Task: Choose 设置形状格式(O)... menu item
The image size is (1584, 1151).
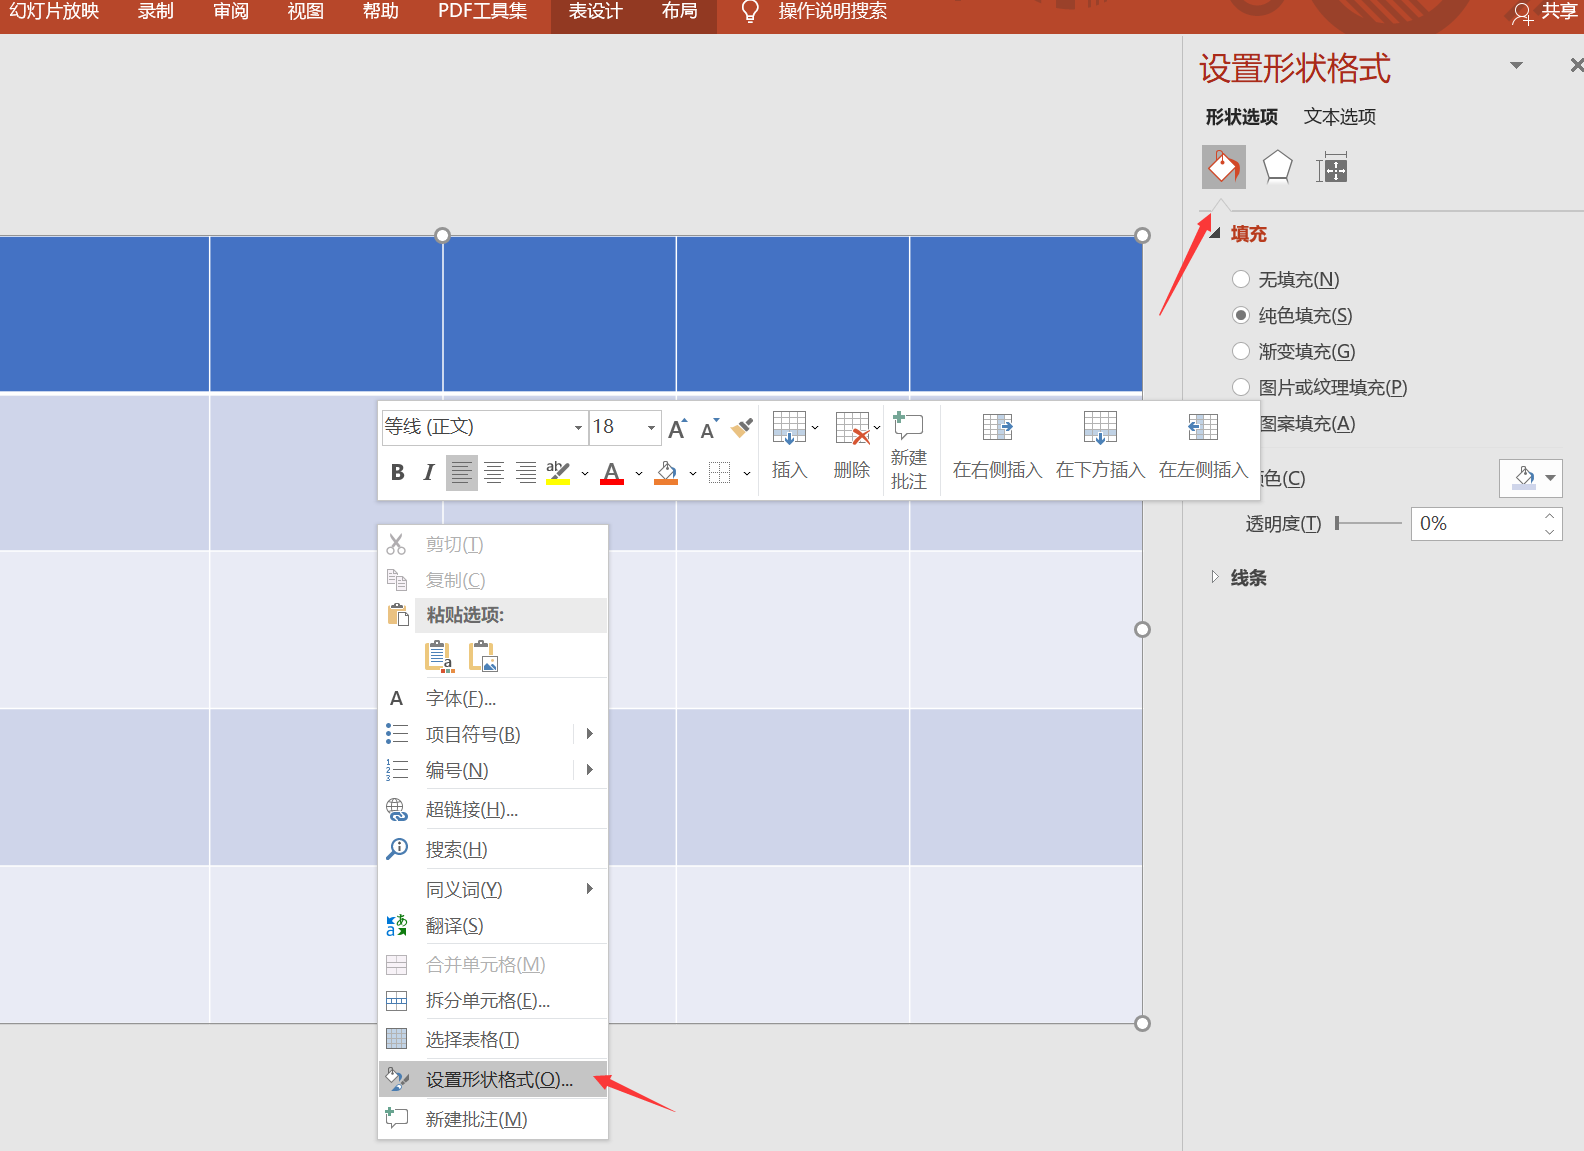Action: click(493, 1079)
